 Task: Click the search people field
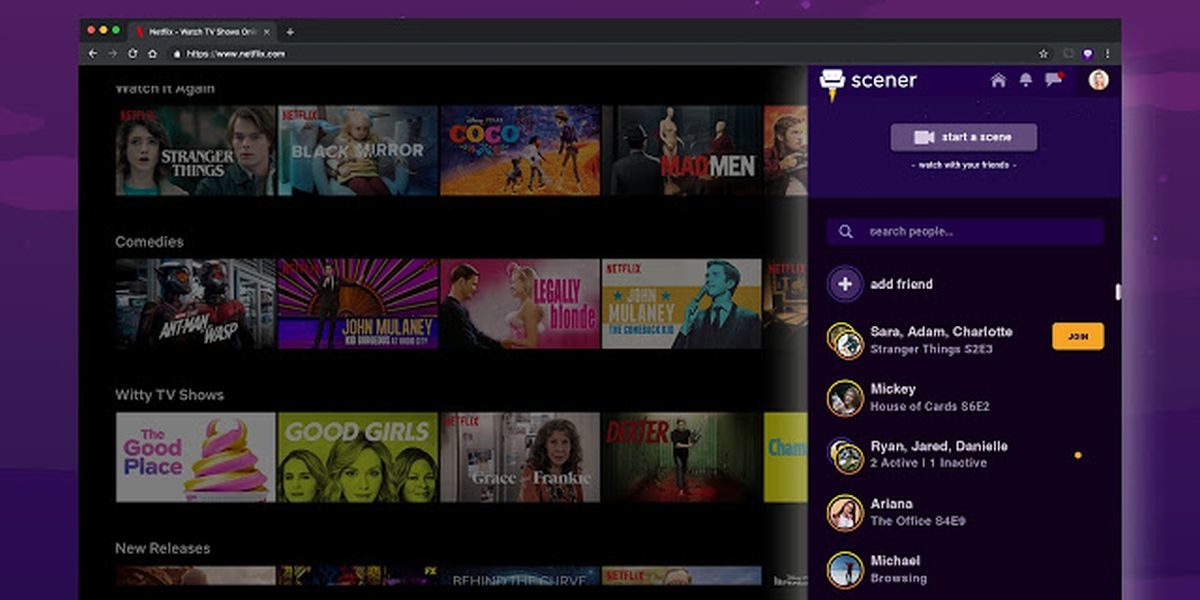pyautogui.click(x=965, y=232)
